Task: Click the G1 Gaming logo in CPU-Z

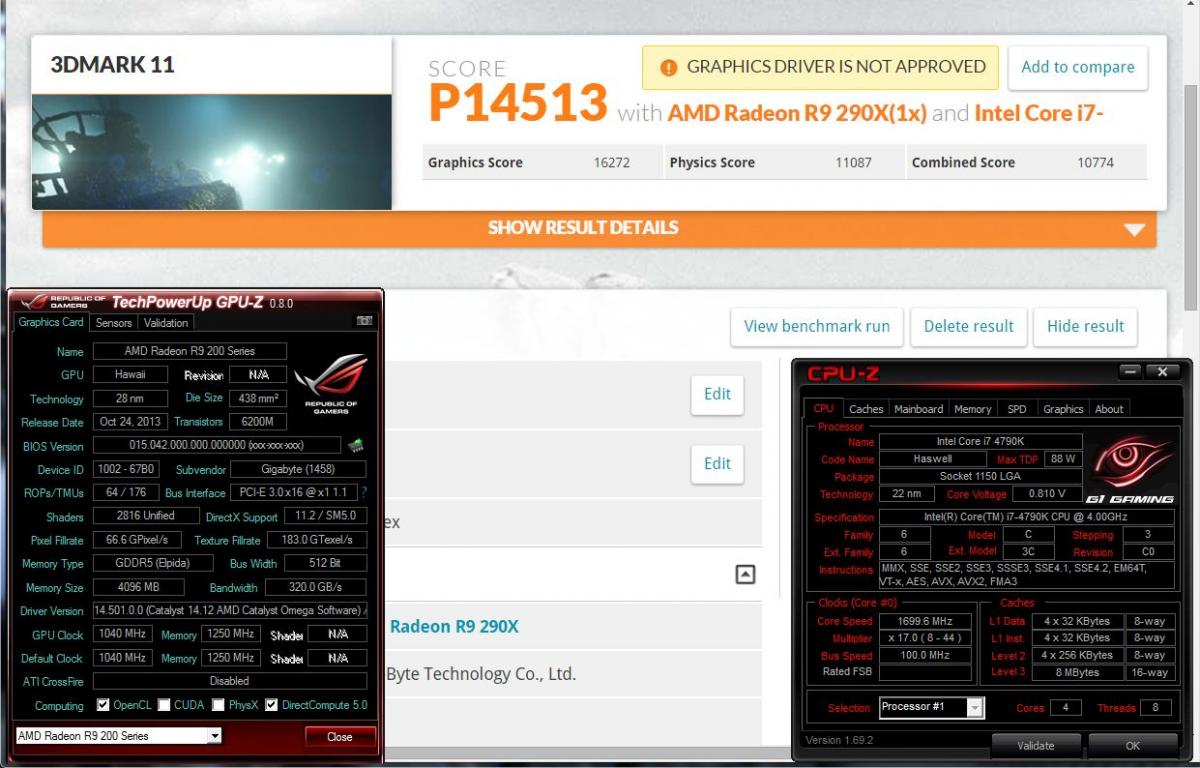Action: pos(1133,469)
